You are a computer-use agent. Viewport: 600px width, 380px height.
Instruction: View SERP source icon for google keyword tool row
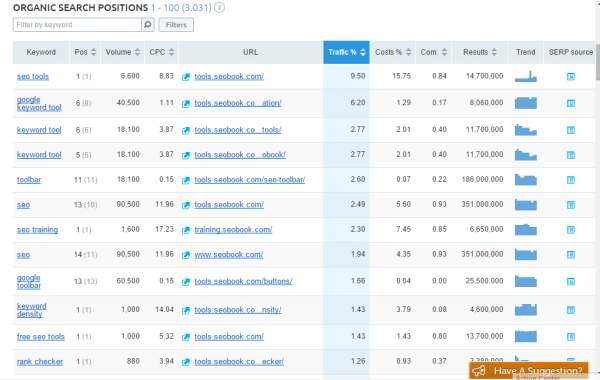coord(571,103)
